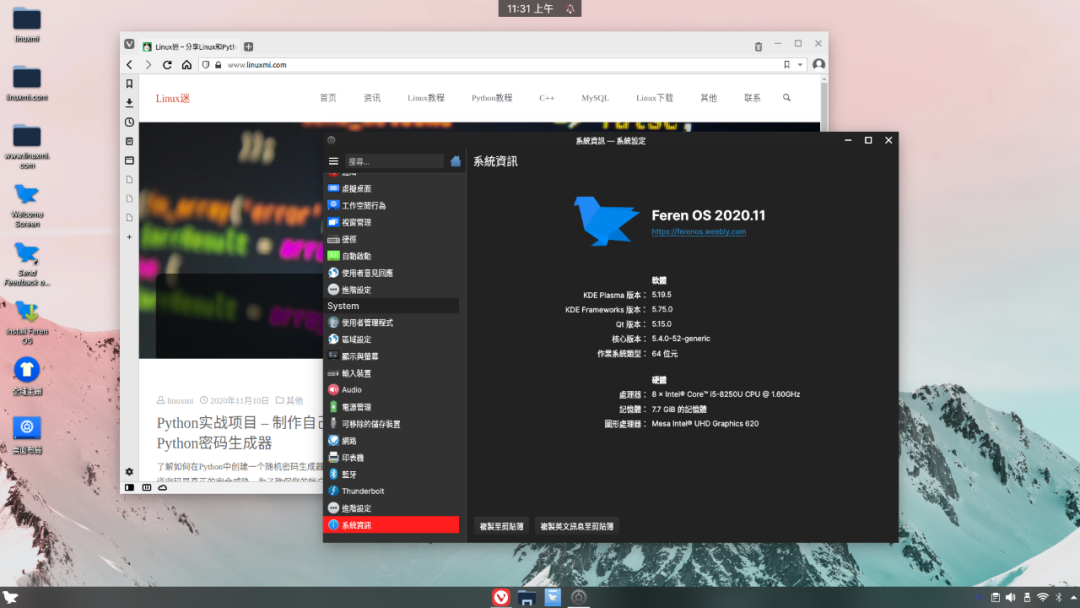Click 複製英文訊息至剪貼簿 button

click(x=577, y=526)
